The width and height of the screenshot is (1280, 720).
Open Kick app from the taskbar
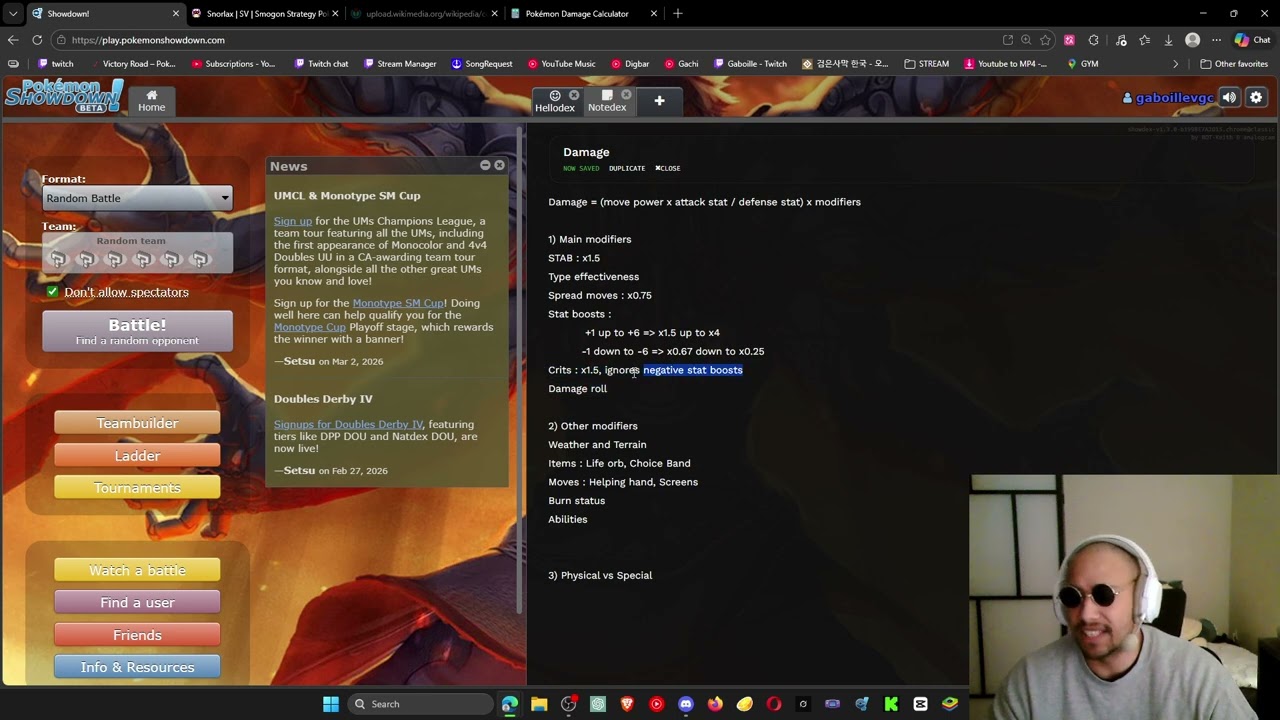pos(891,704)
